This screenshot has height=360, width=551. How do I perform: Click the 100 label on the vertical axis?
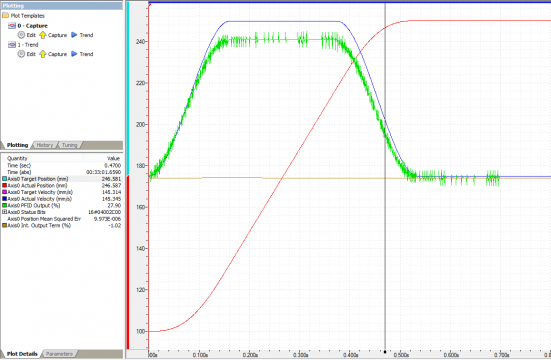click(x=140, y=331)
